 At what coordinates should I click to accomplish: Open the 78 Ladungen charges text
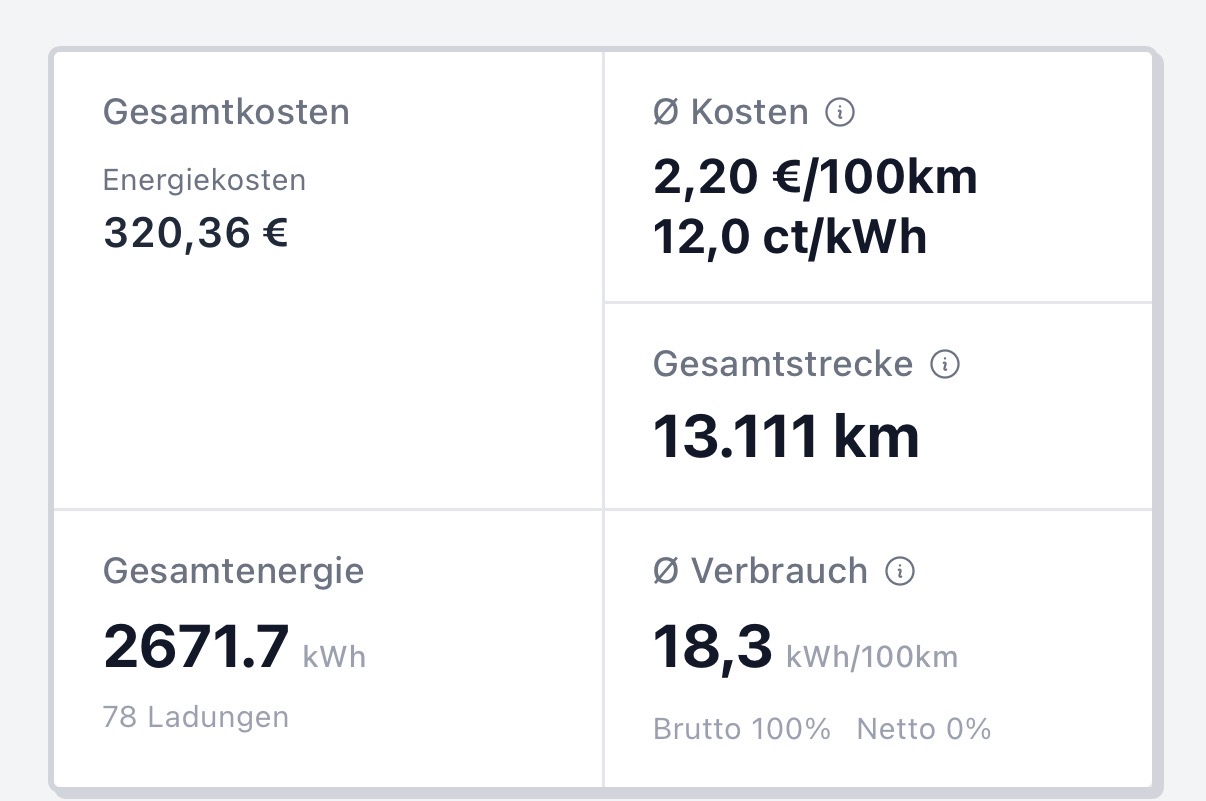point(196,717)
